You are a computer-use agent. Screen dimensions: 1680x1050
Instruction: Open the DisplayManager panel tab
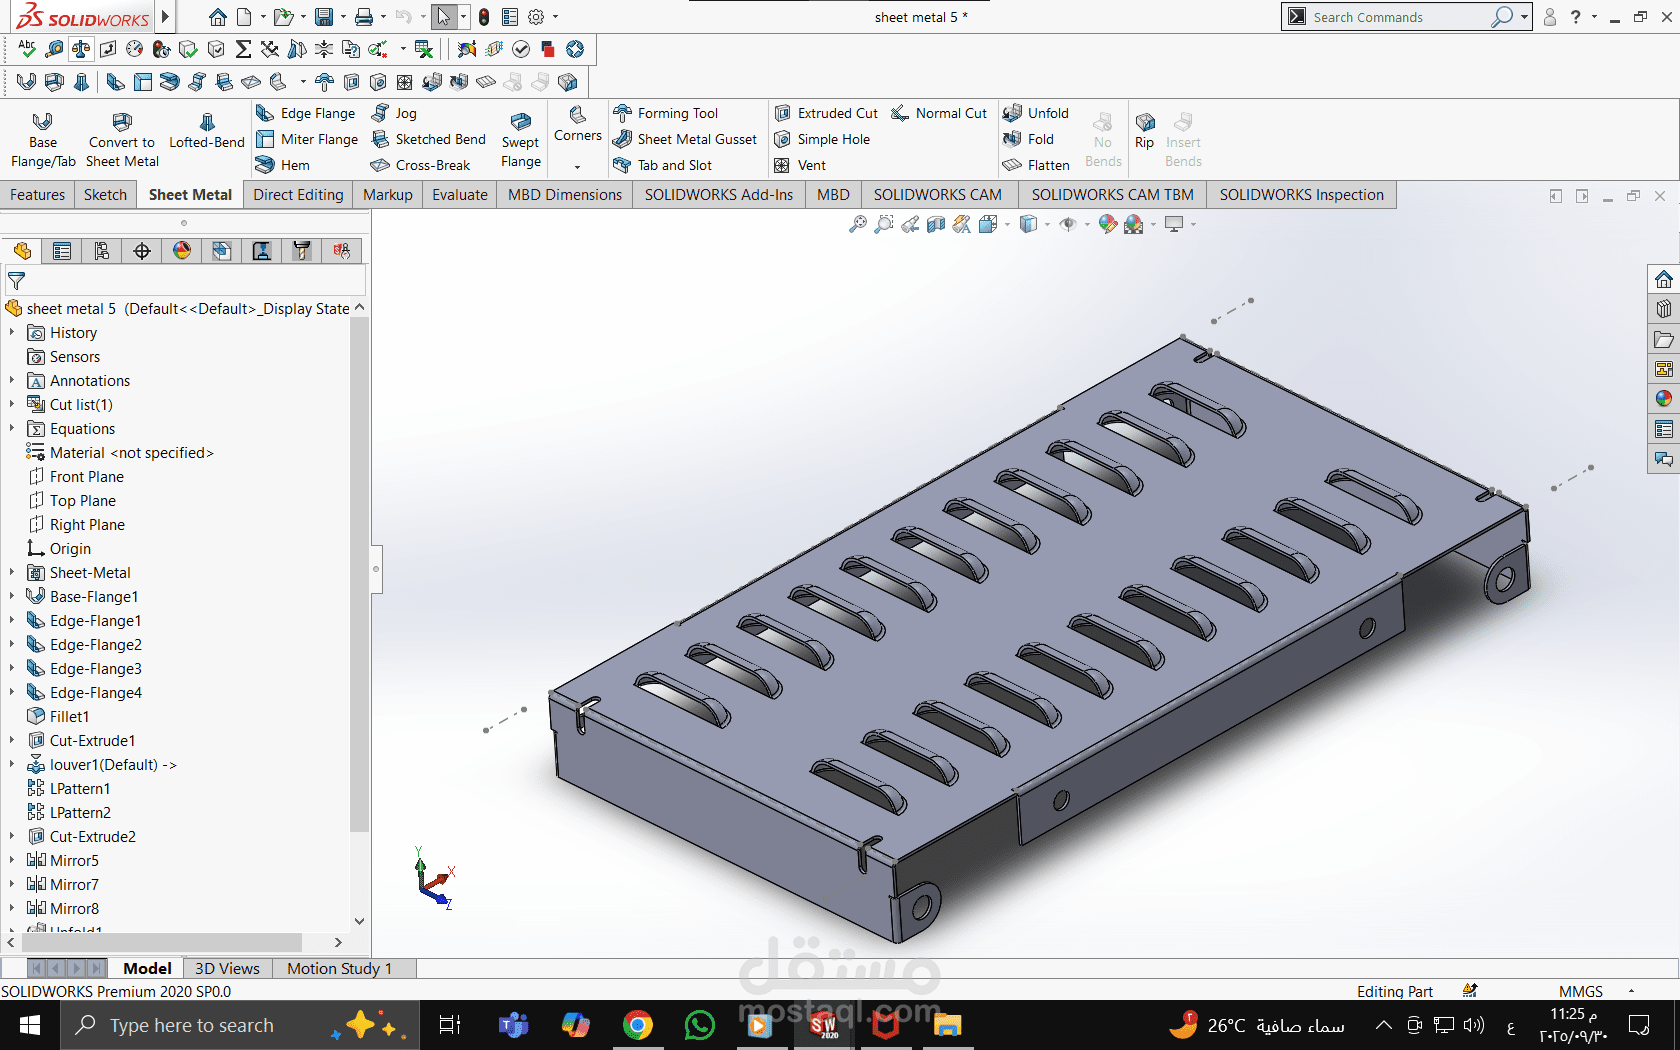182,251
